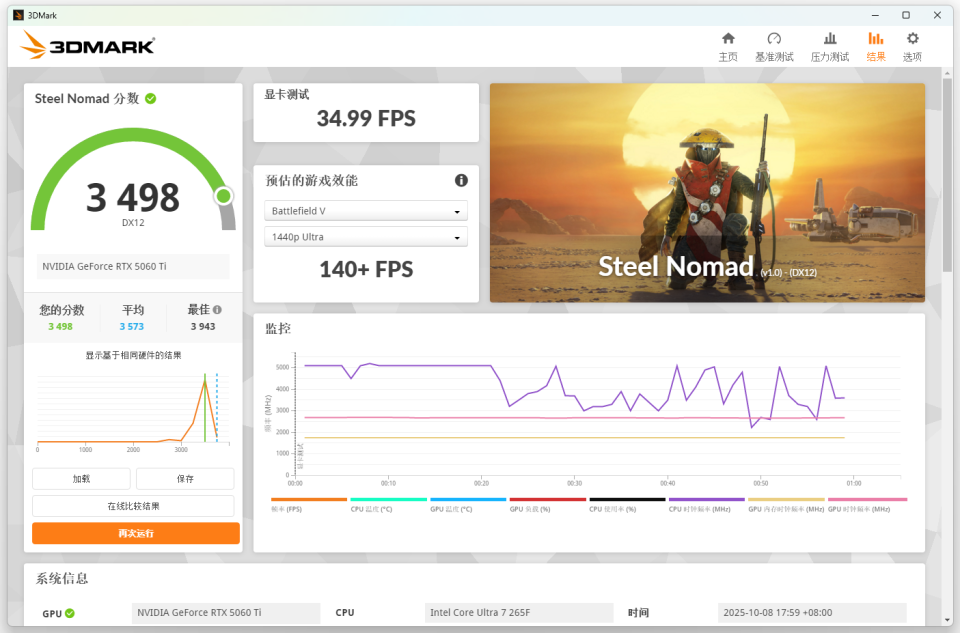The height and width of the screenshot is (633, 960).
Task: Click the 显卡测试 label
Action: point(287,95)
